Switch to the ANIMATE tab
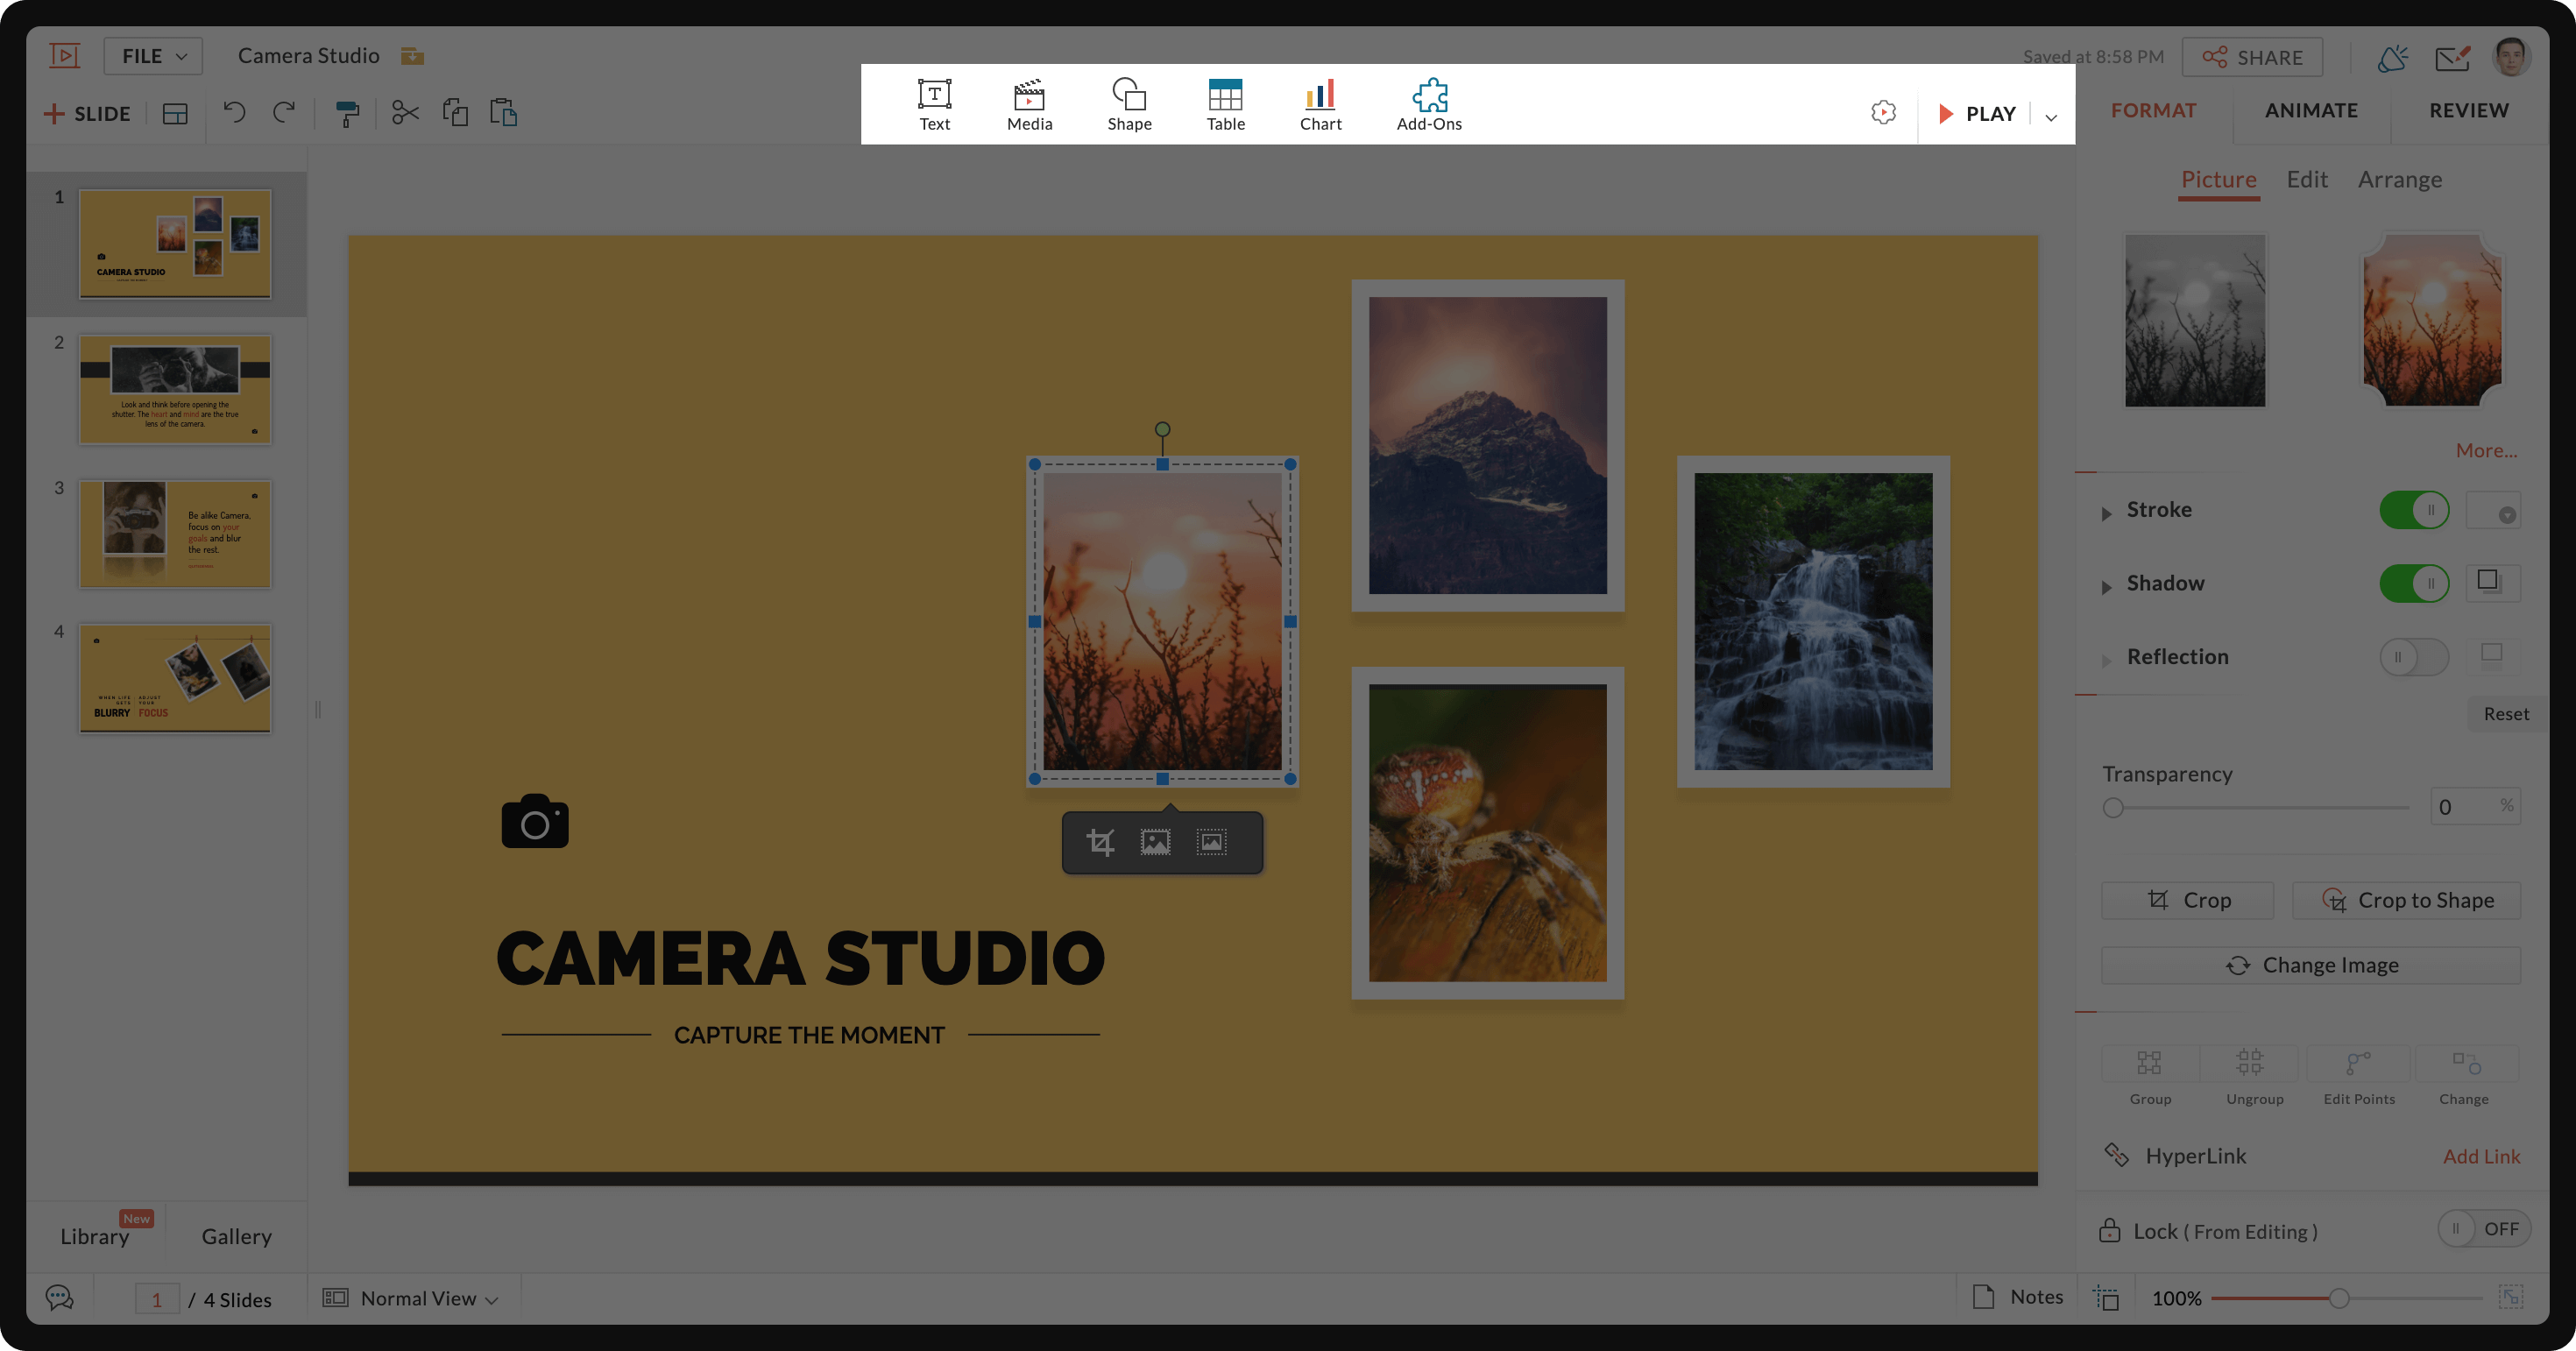Screen dimensions: 2576x1351 click(x=2310, y=110)
